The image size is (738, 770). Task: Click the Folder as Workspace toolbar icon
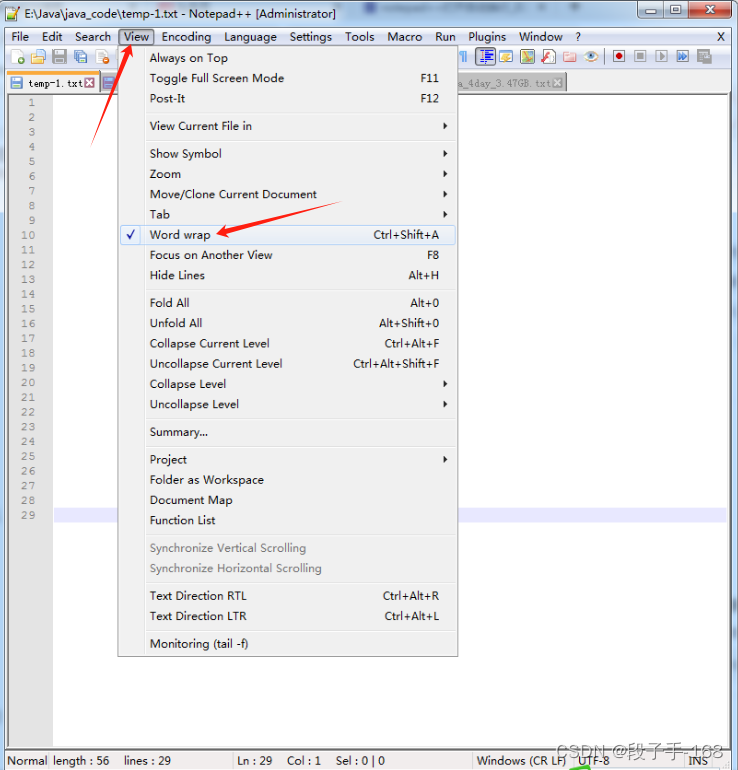coord(570,57)
